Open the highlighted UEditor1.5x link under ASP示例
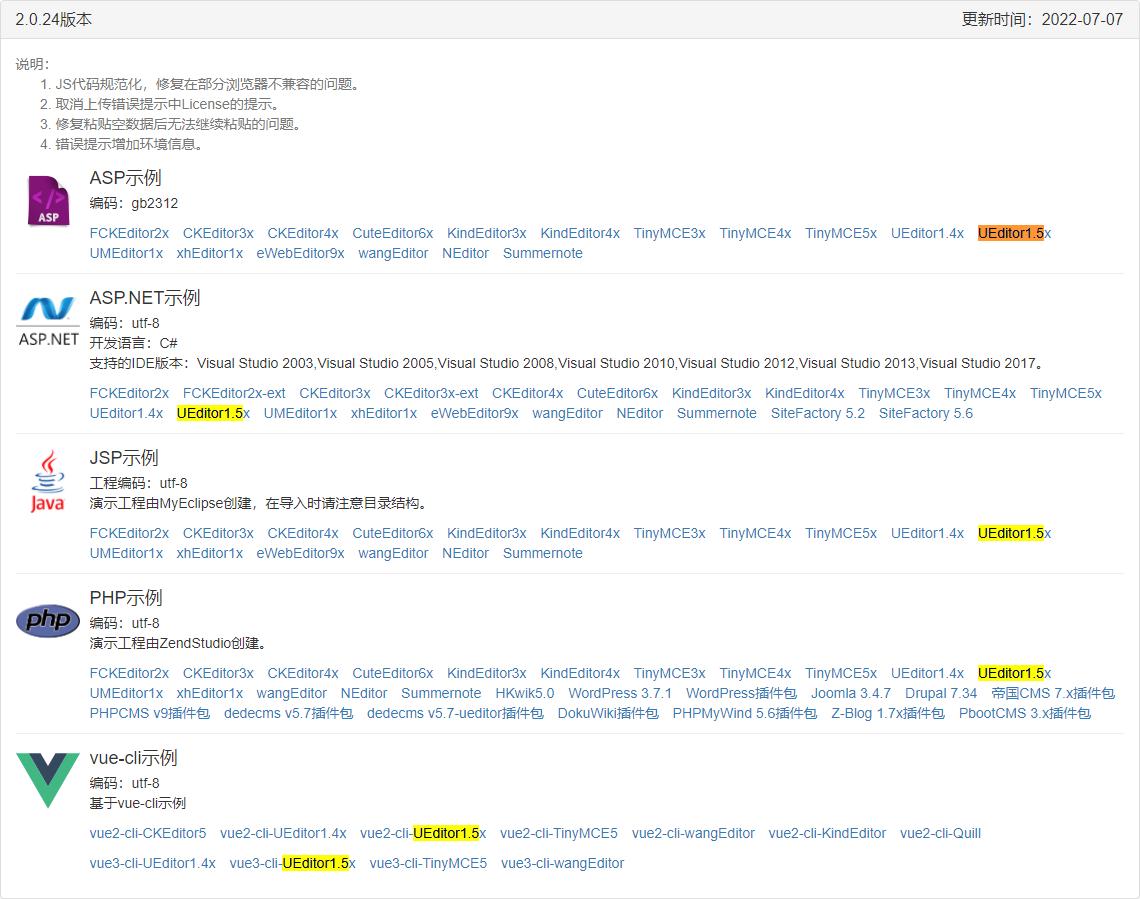Image resolution: width=1140 pixels, height=899 pixels. pos(1012,233)
